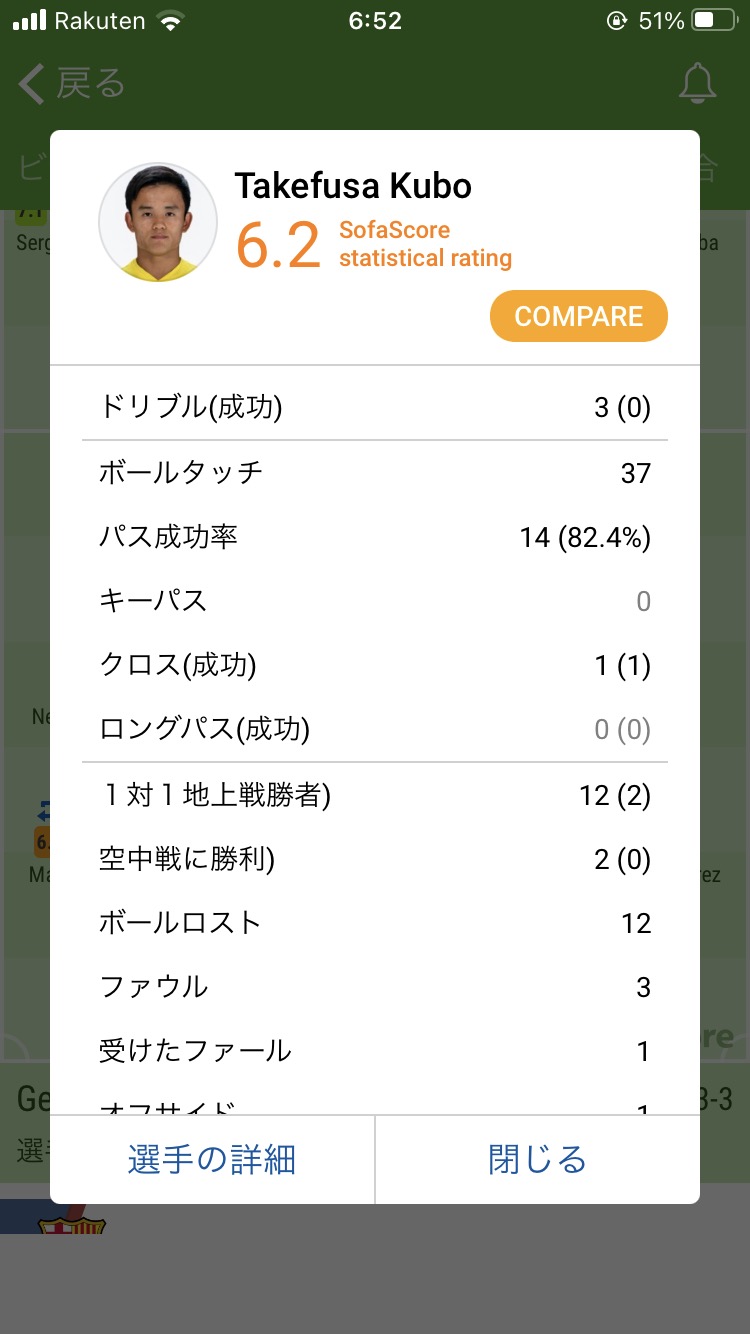Tap the 戻る back label
Screen dimensions: 750x1334
(x=90, y=85)
